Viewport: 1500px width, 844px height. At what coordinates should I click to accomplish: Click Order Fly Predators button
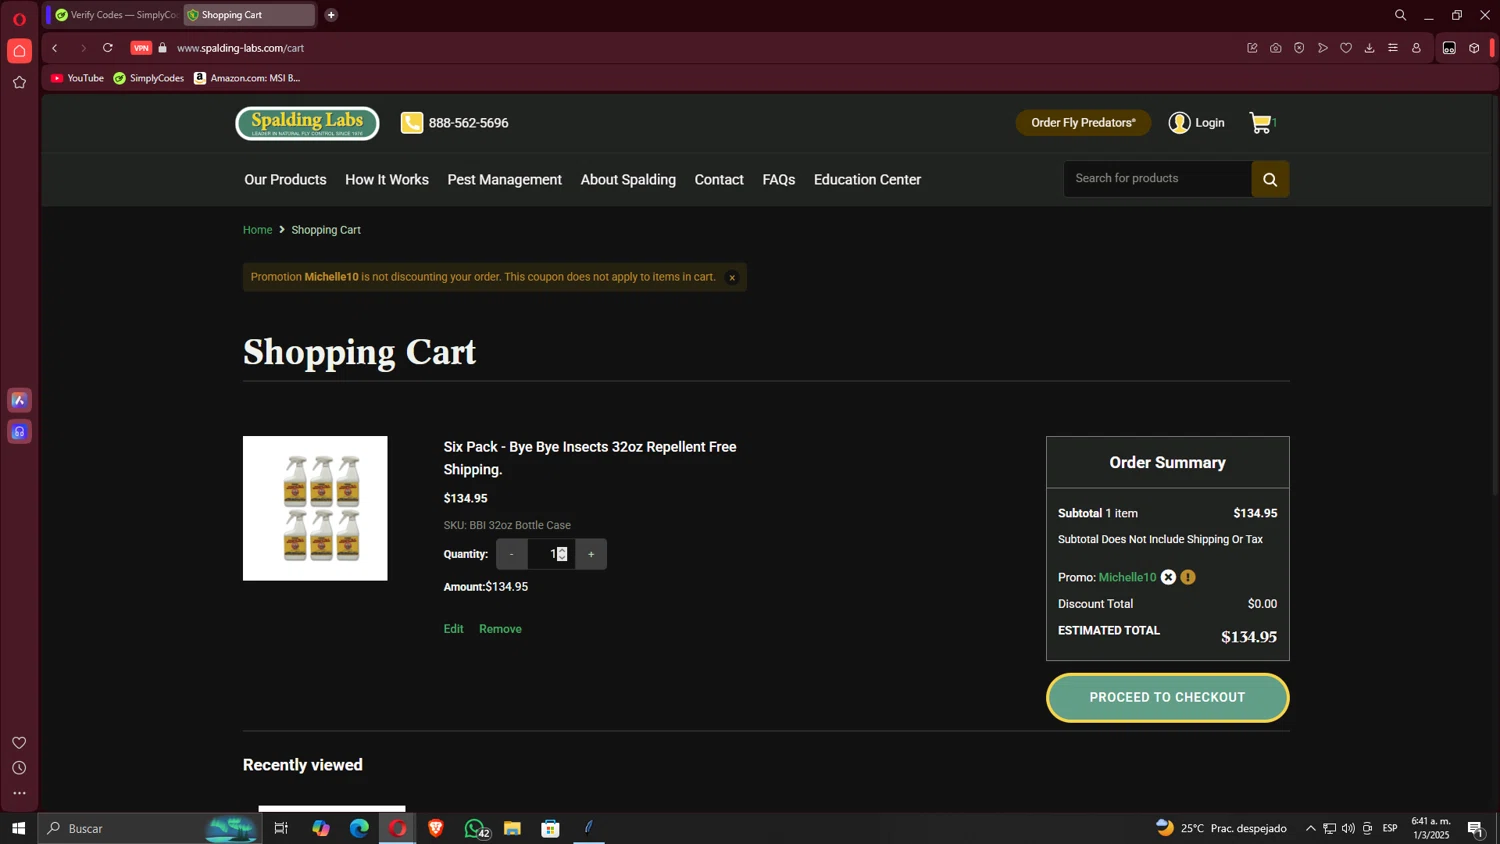coord(1083,123)
